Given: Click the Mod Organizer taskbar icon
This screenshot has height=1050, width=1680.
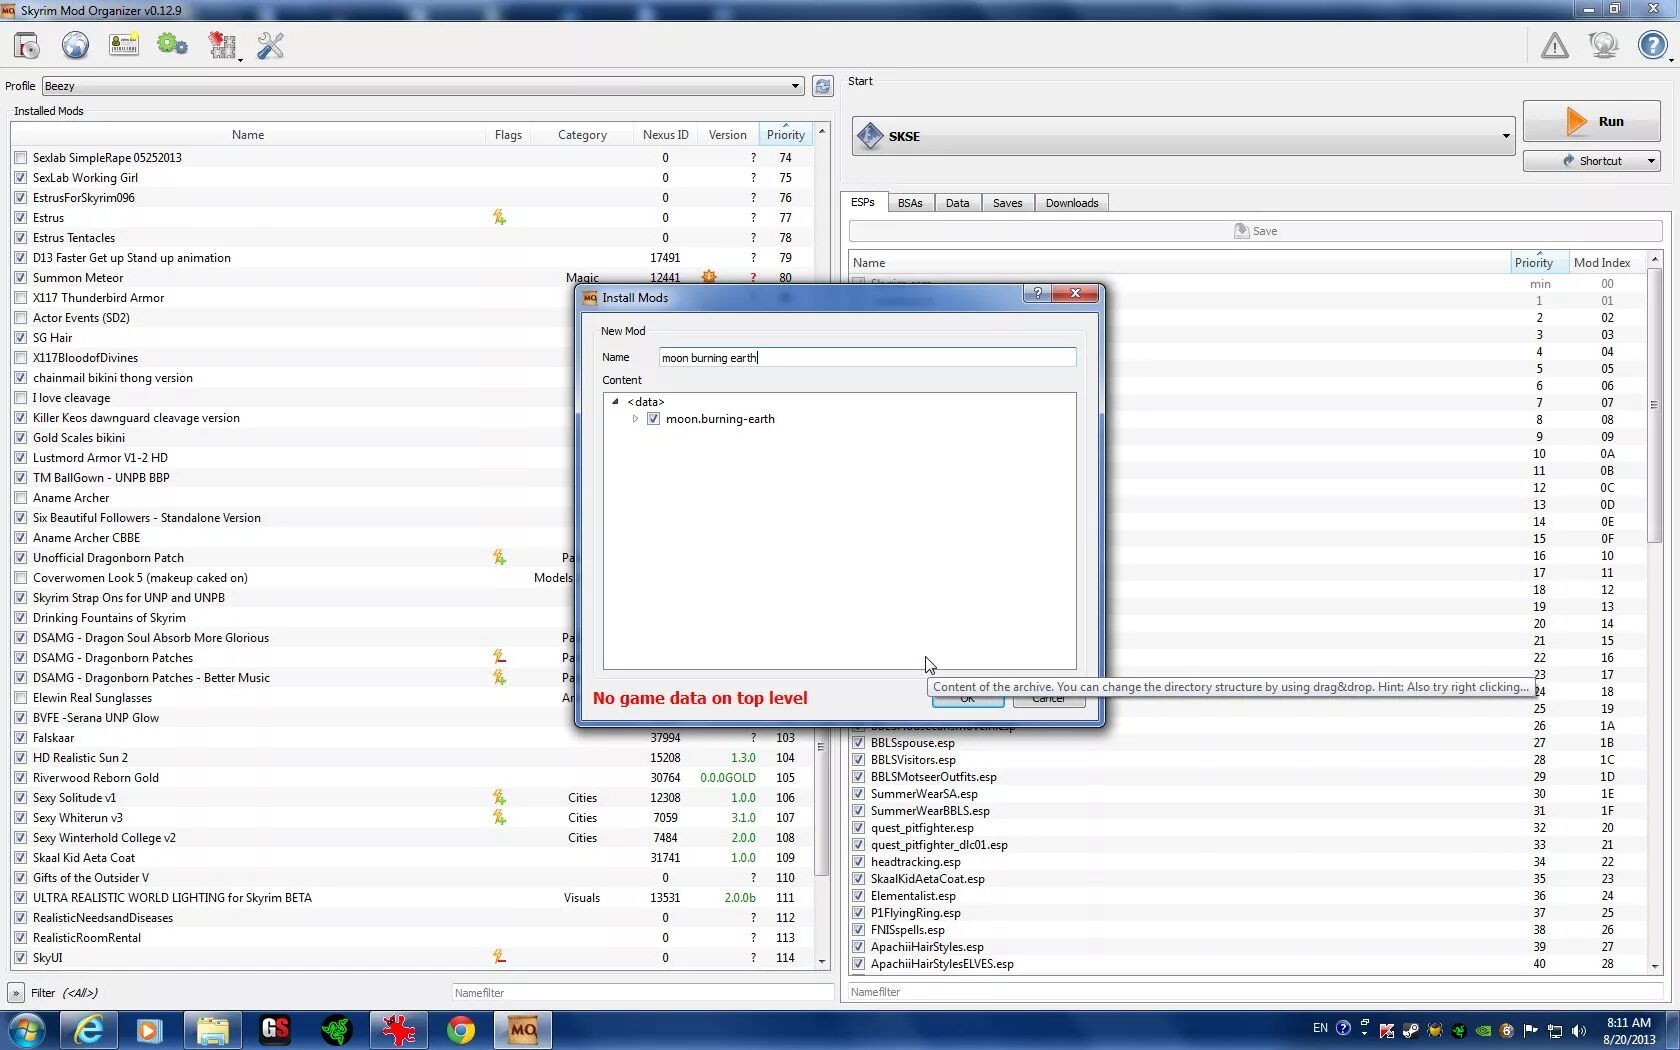Looking at the screenshot, I should pyautogui.click(x=523, y=1030).
